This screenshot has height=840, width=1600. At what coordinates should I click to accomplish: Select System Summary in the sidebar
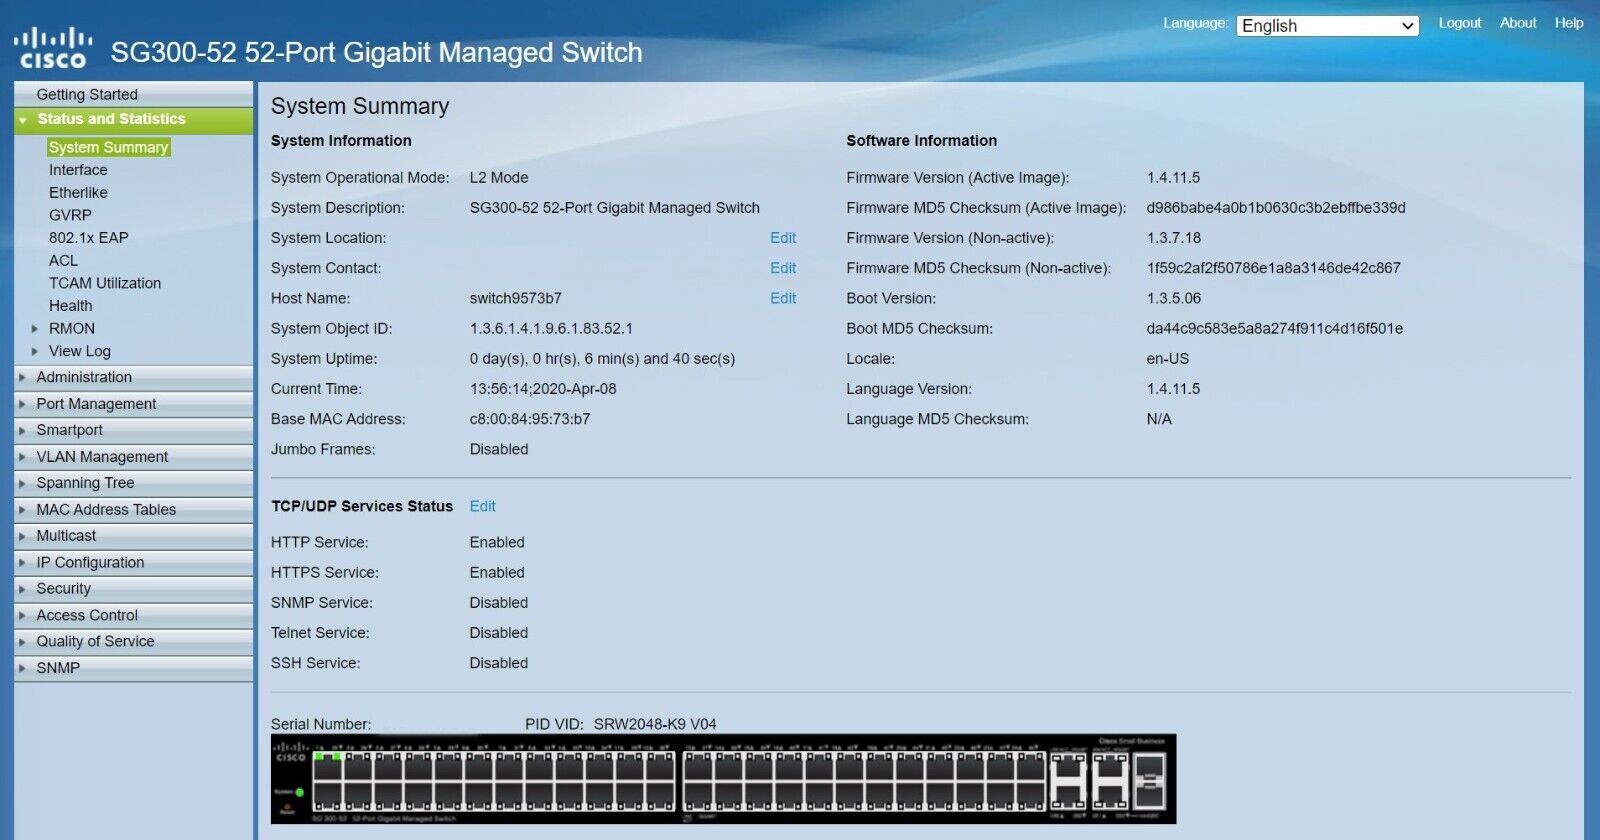[108, 147]
